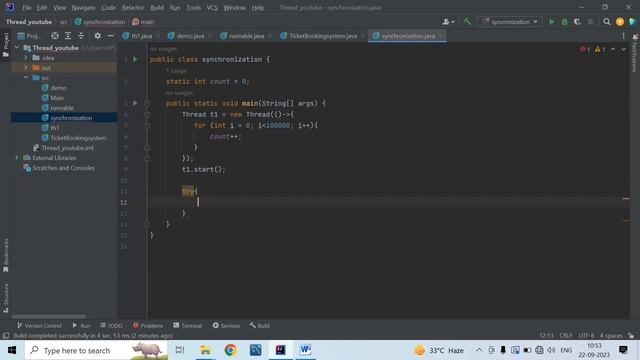Screen dimensions: 640x360
Task: Open the Code menu
Action: click(x=108, y=8)
